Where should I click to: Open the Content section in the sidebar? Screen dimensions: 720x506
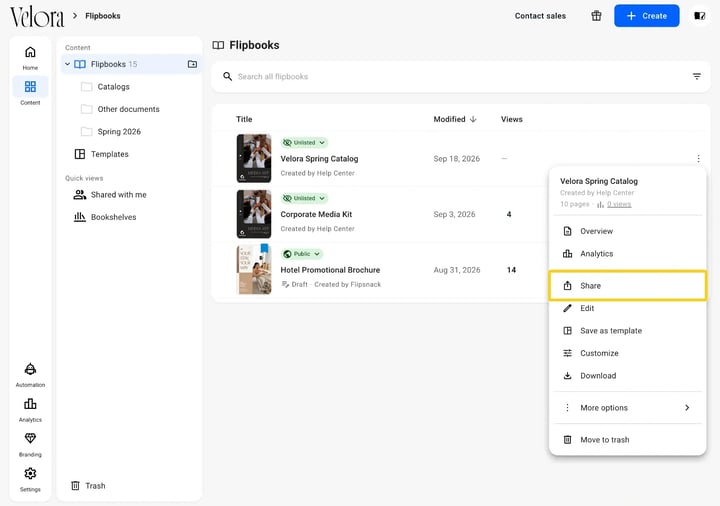coord(30,92)
